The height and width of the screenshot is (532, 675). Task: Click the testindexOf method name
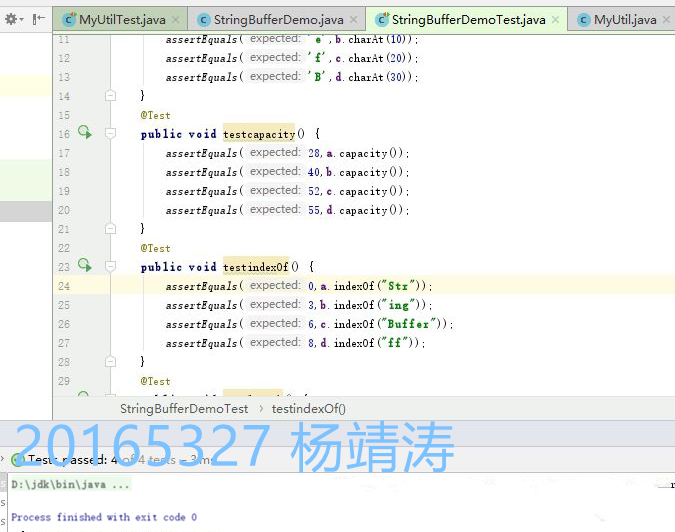click(256, 267)
